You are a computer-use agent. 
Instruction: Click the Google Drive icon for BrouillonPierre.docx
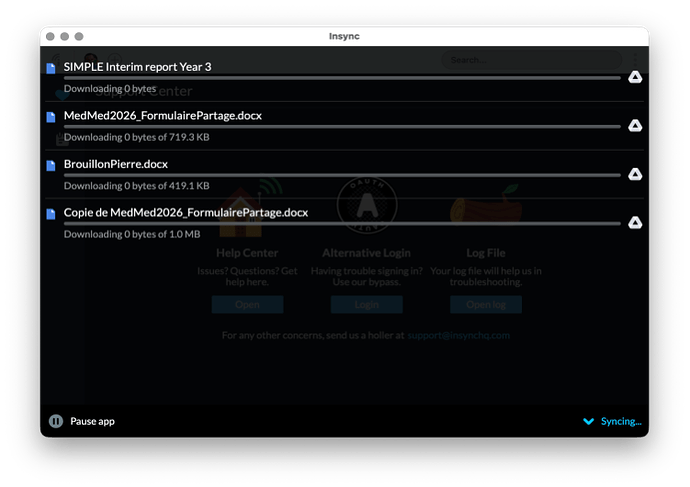635,174
